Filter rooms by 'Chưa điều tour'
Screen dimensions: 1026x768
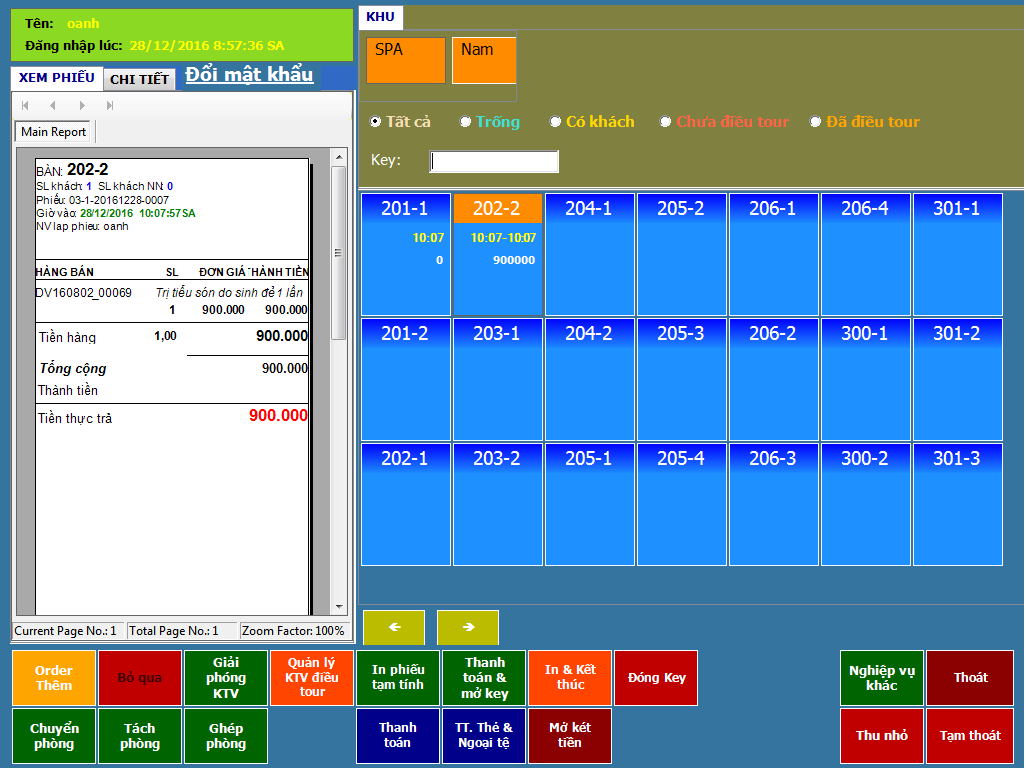click(666, 122)
